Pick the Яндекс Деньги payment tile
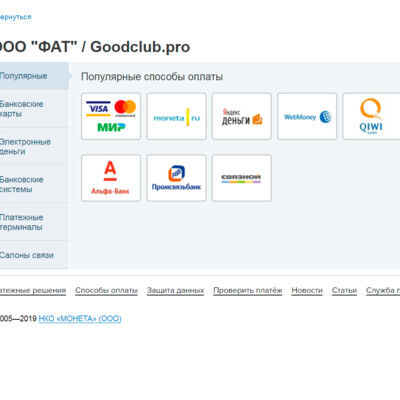Image resolution: width=400 pixels, height=400 pixels. click(x=242, y=116)
